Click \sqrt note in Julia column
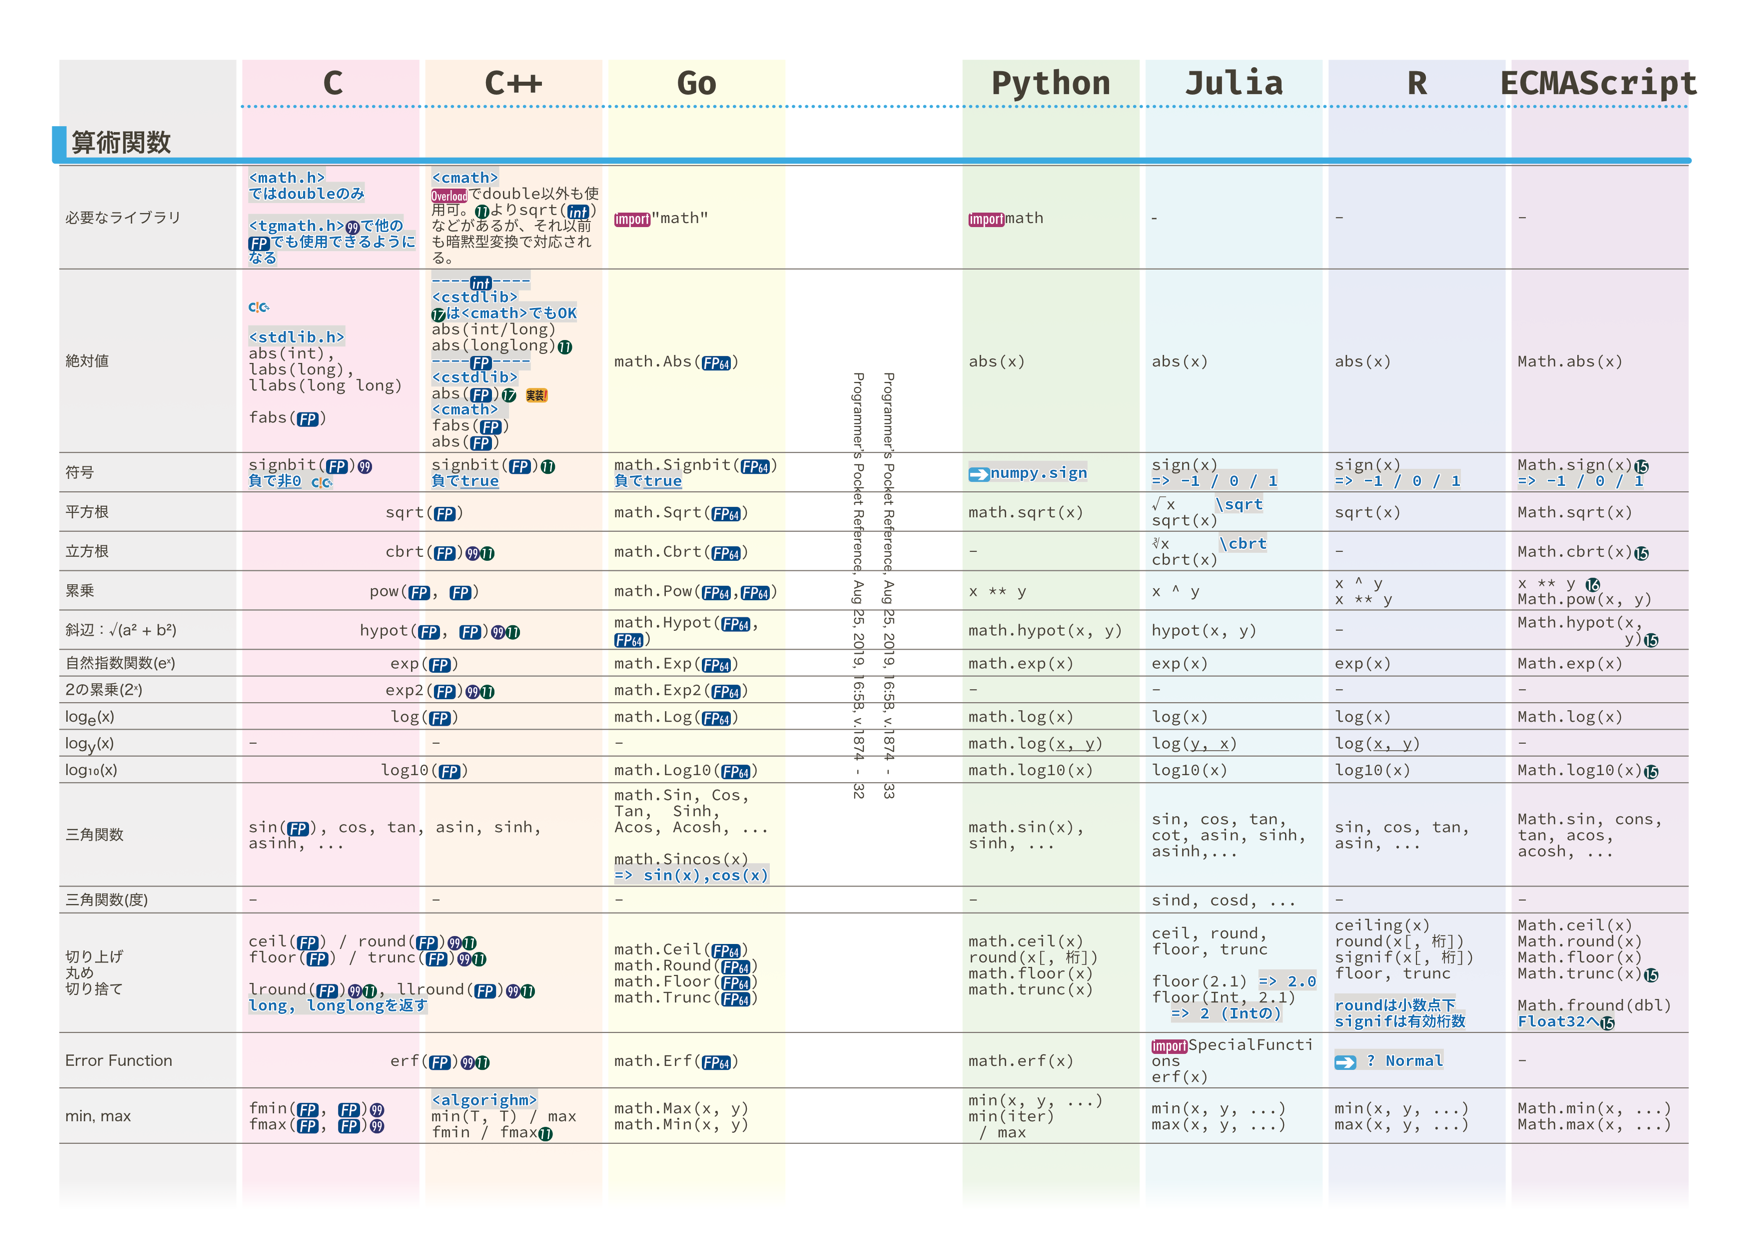This screenshot has width=1748, height=1240. (x=1239, y=505)
